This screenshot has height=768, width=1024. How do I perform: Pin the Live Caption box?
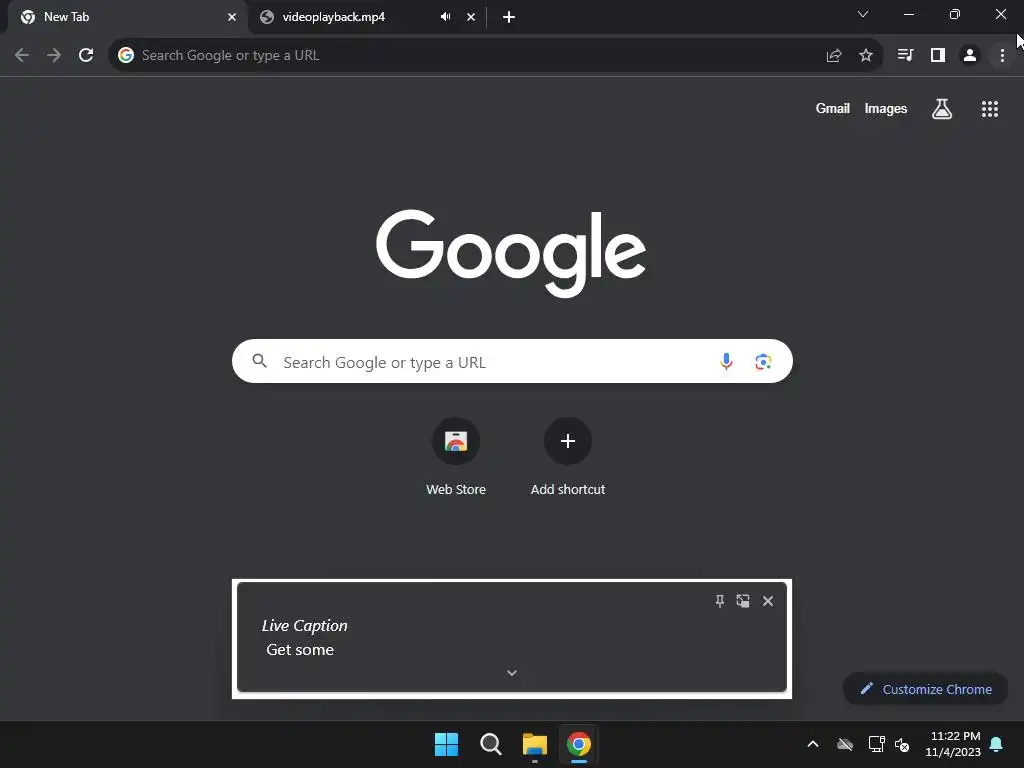(720, 601)
